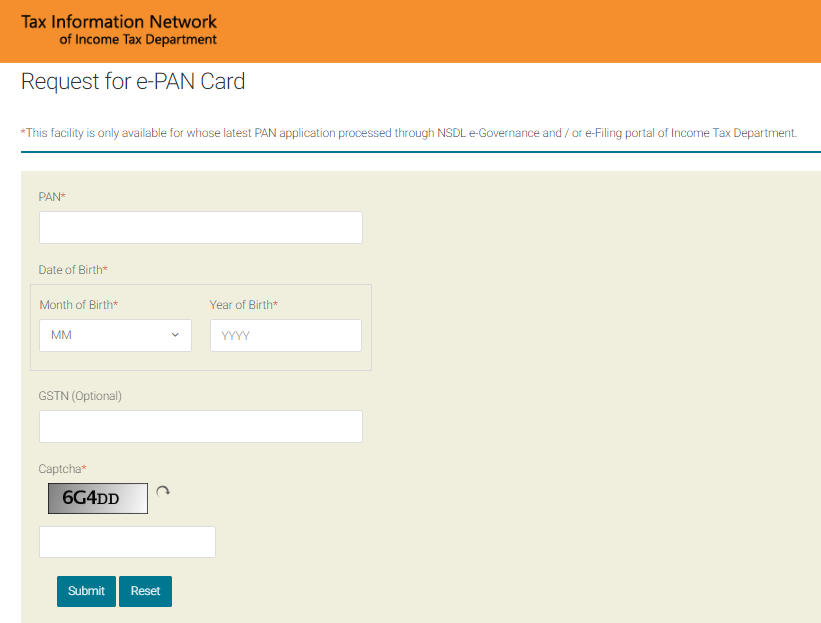Viewport: 821px width, 623px height.
Task: Click the captcha answer text box
Action: [x=127, y=542]
